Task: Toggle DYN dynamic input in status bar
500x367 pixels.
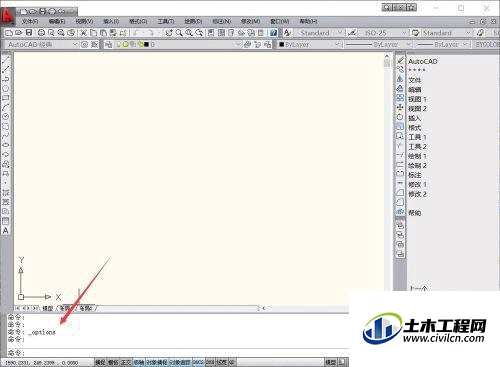Action: click(210, 362)
